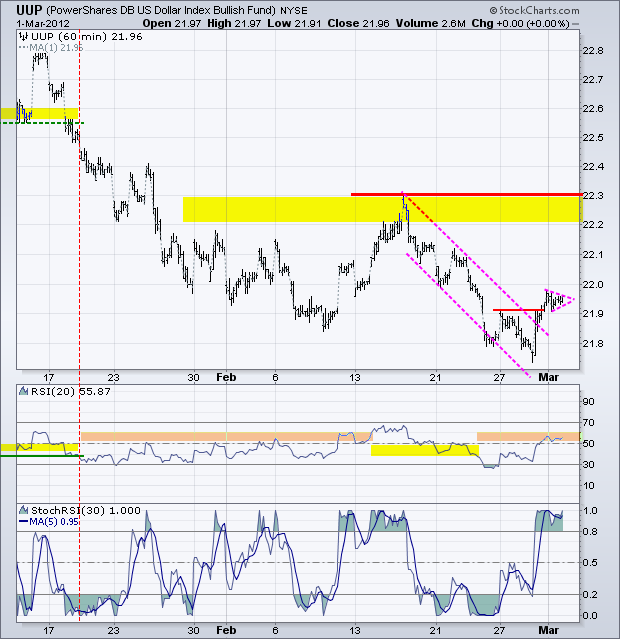Click the area icon beside StochRSI(30)
Image resolution: width=620 pixels, height=639 pixels.
(24, 510)
